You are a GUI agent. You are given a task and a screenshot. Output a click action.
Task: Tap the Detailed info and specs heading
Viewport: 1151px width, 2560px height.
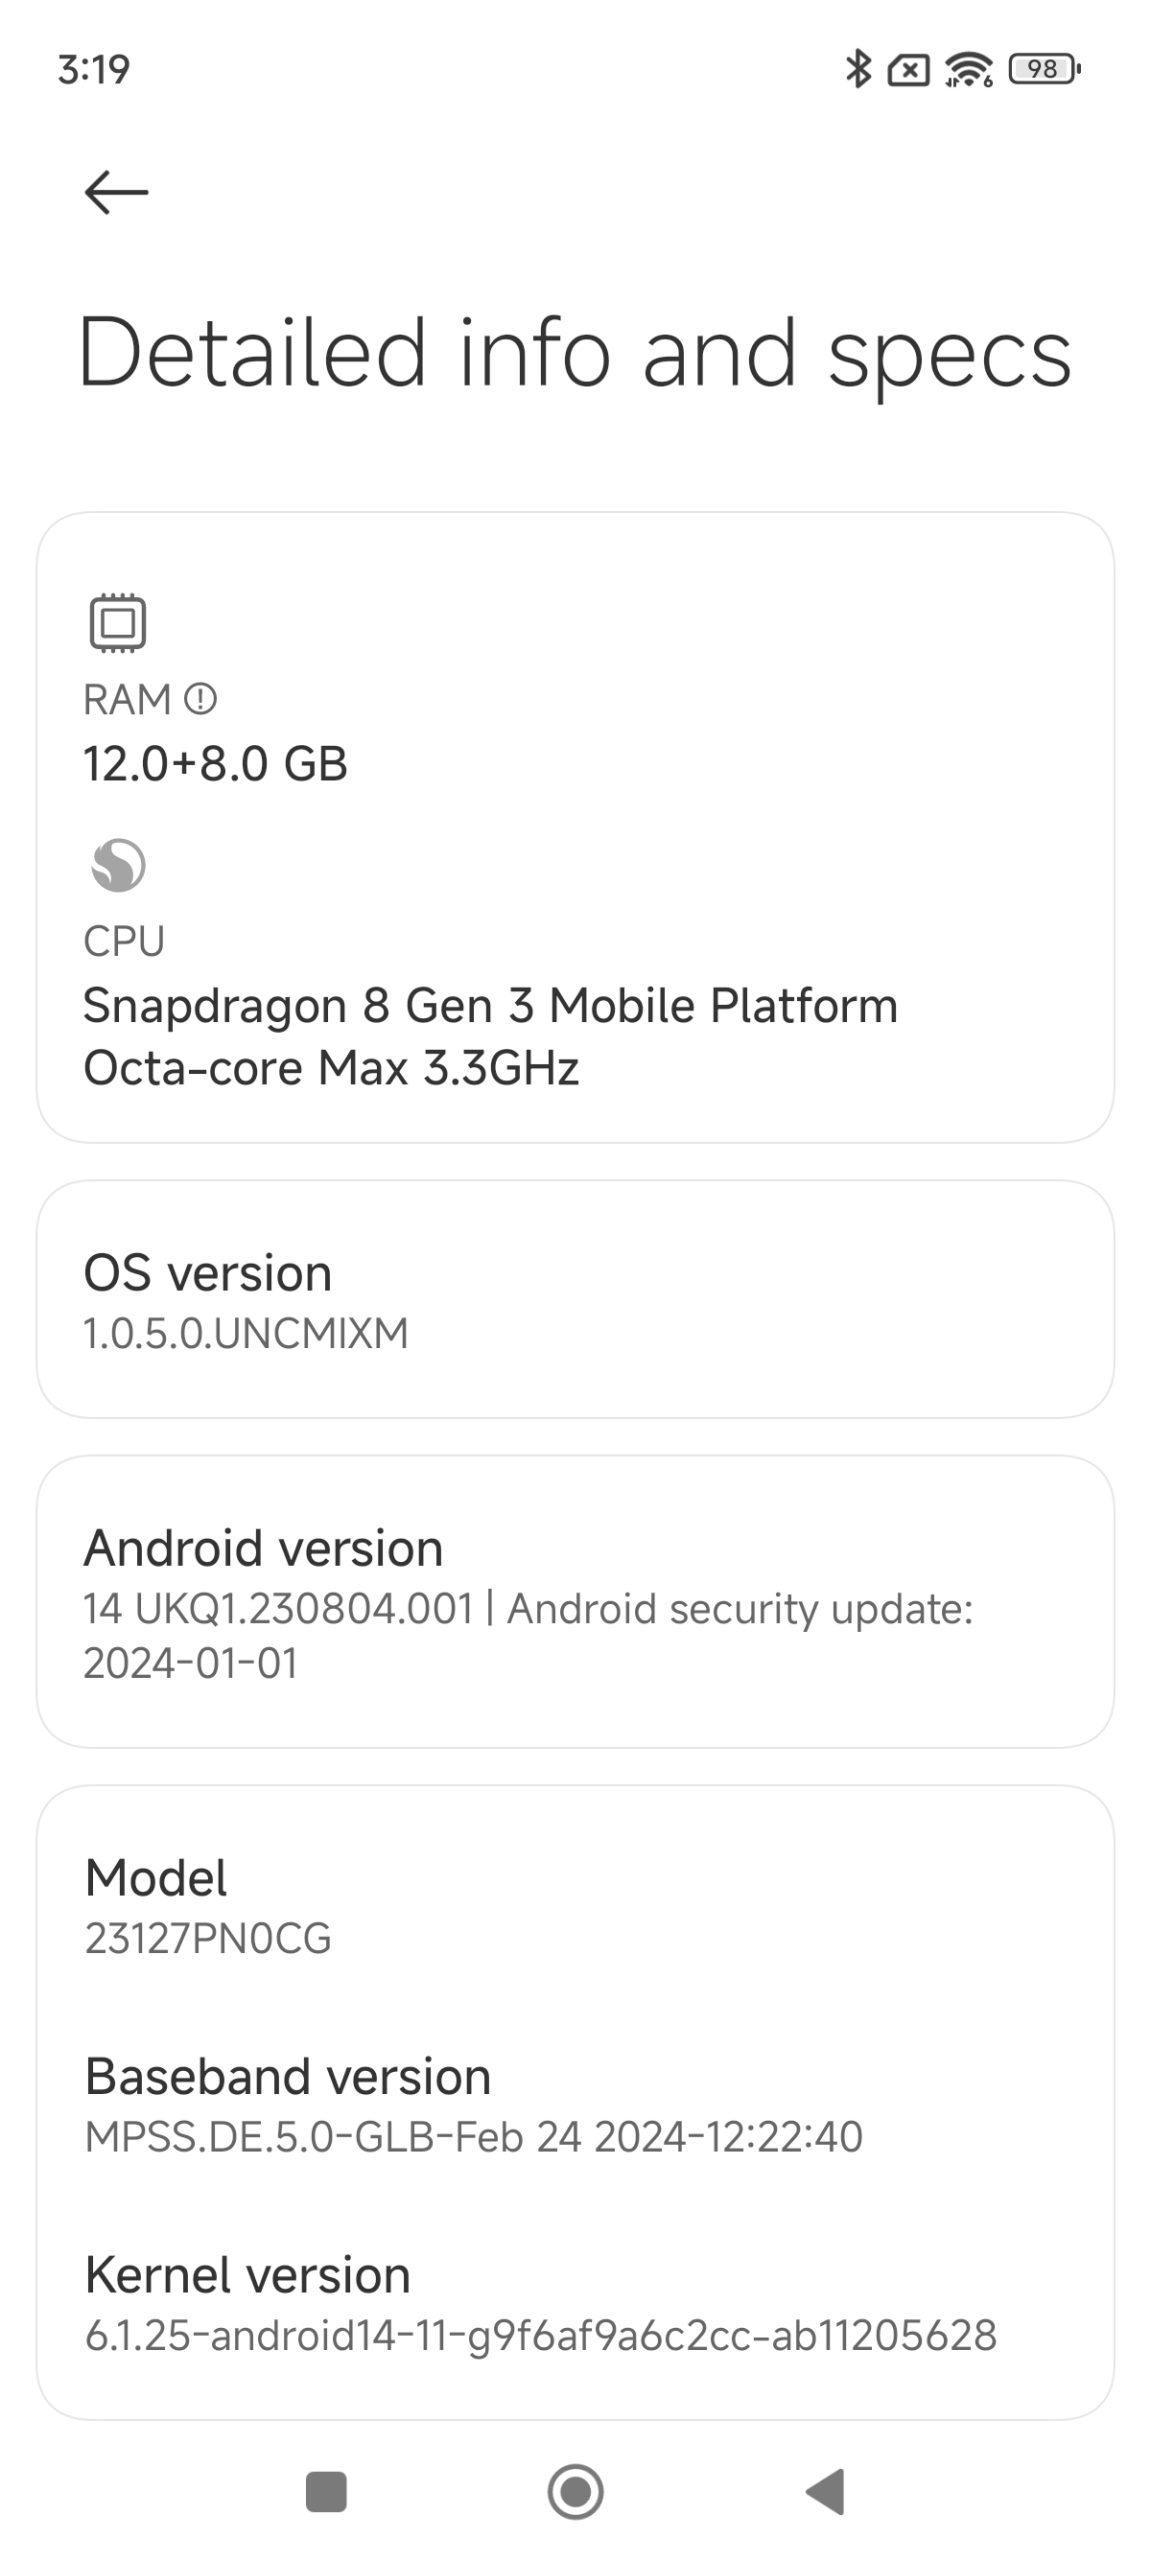[x=575, y=352]
